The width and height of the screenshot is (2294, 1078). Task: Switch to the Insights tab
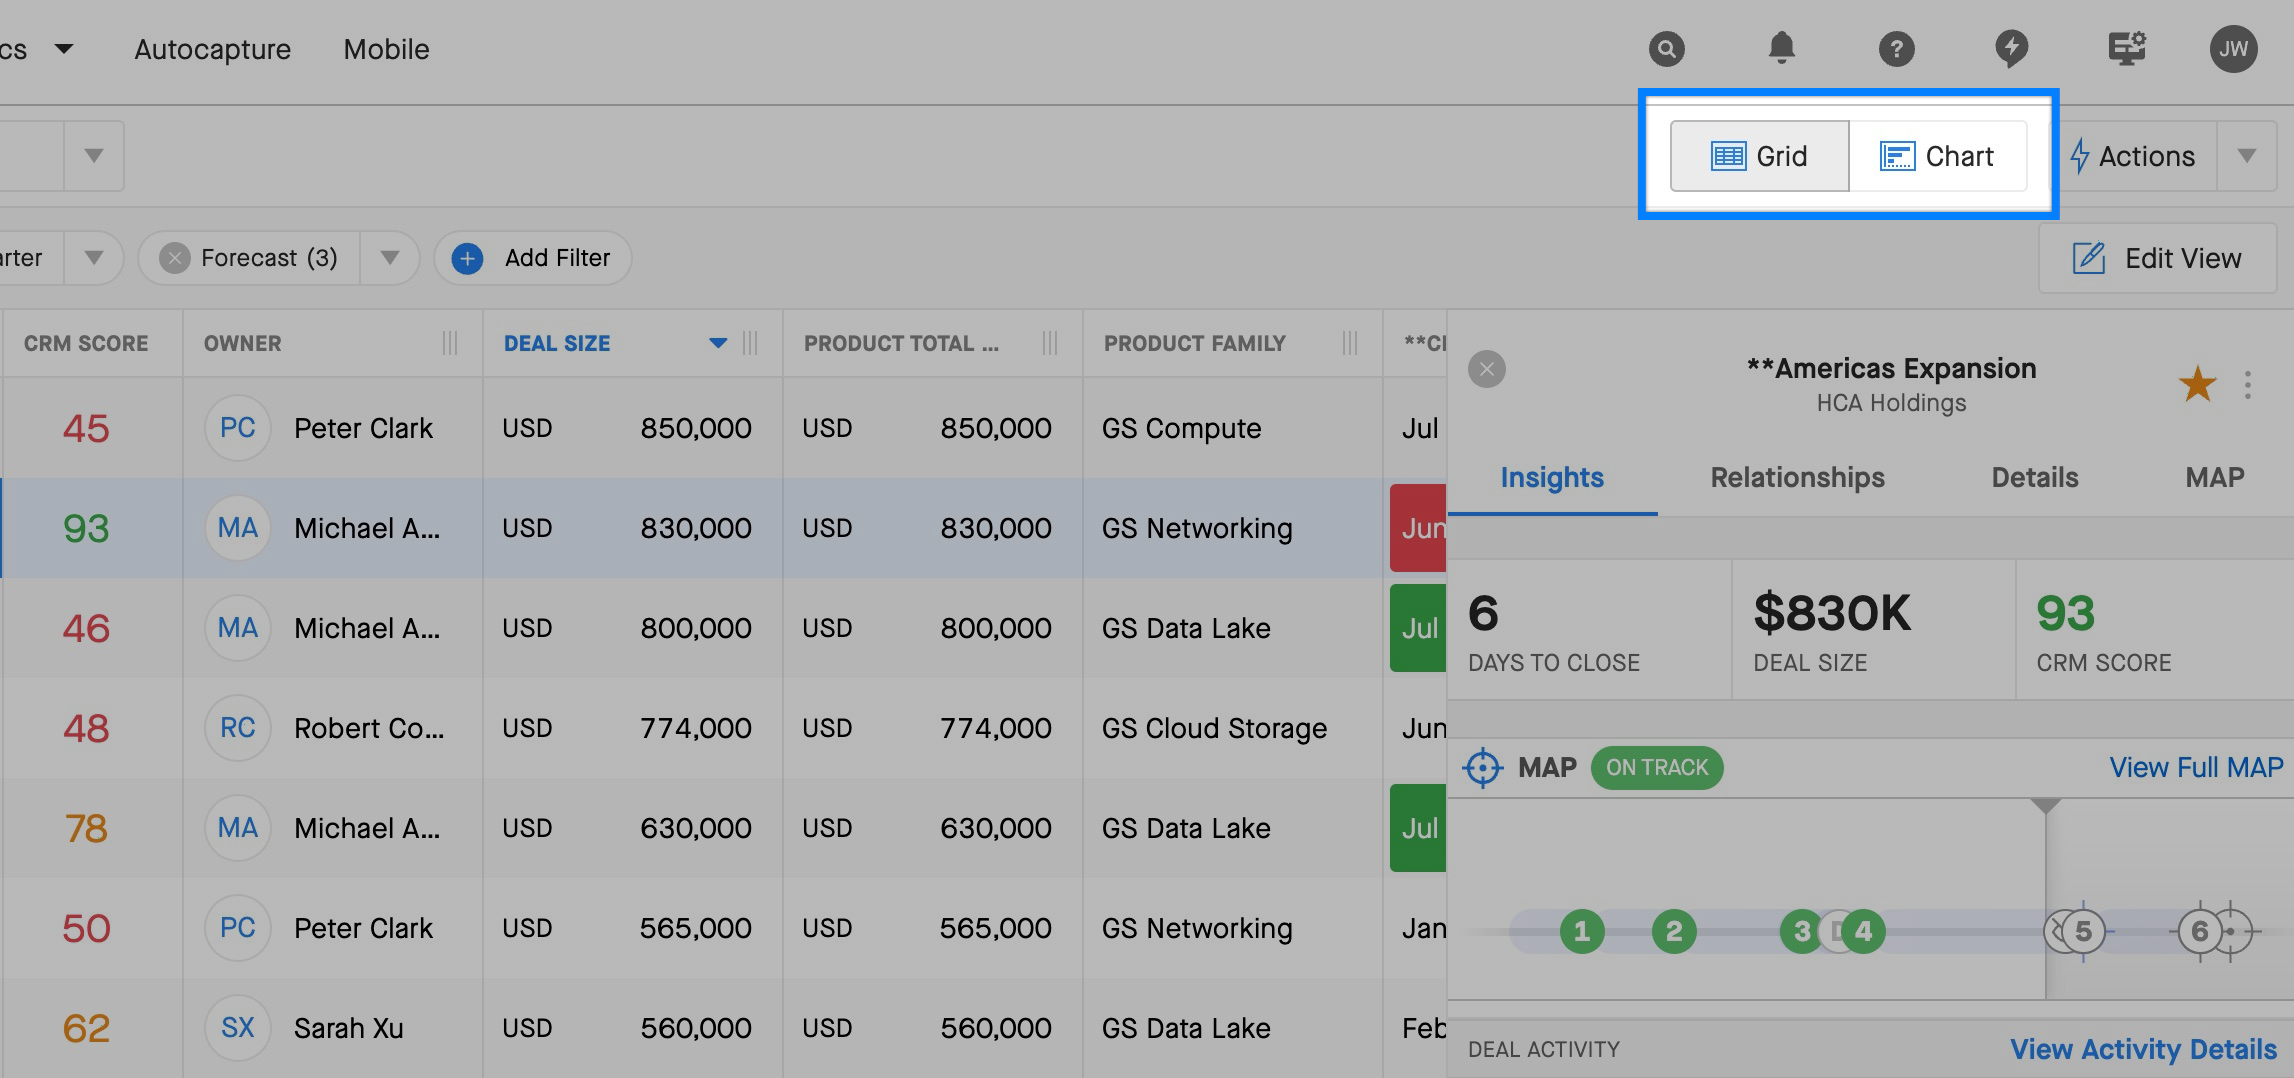(1552, 478)
